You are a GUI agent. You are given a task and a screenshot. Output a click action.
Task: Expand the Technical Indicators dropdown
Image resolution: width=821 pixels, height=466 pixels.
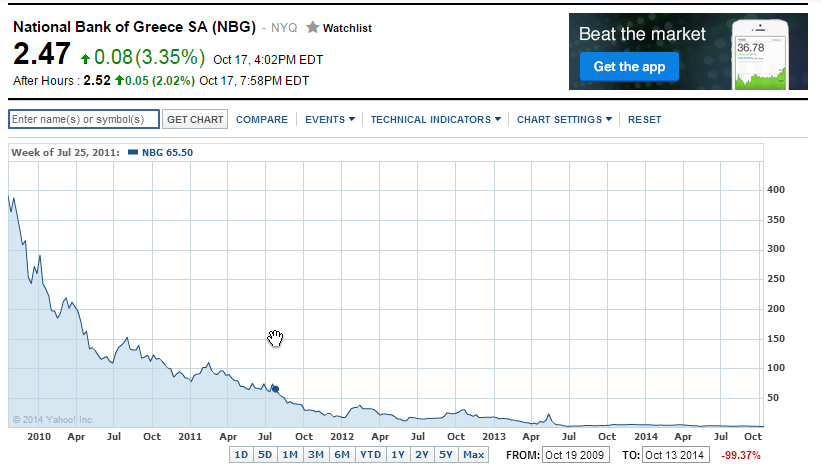[436, 119]
